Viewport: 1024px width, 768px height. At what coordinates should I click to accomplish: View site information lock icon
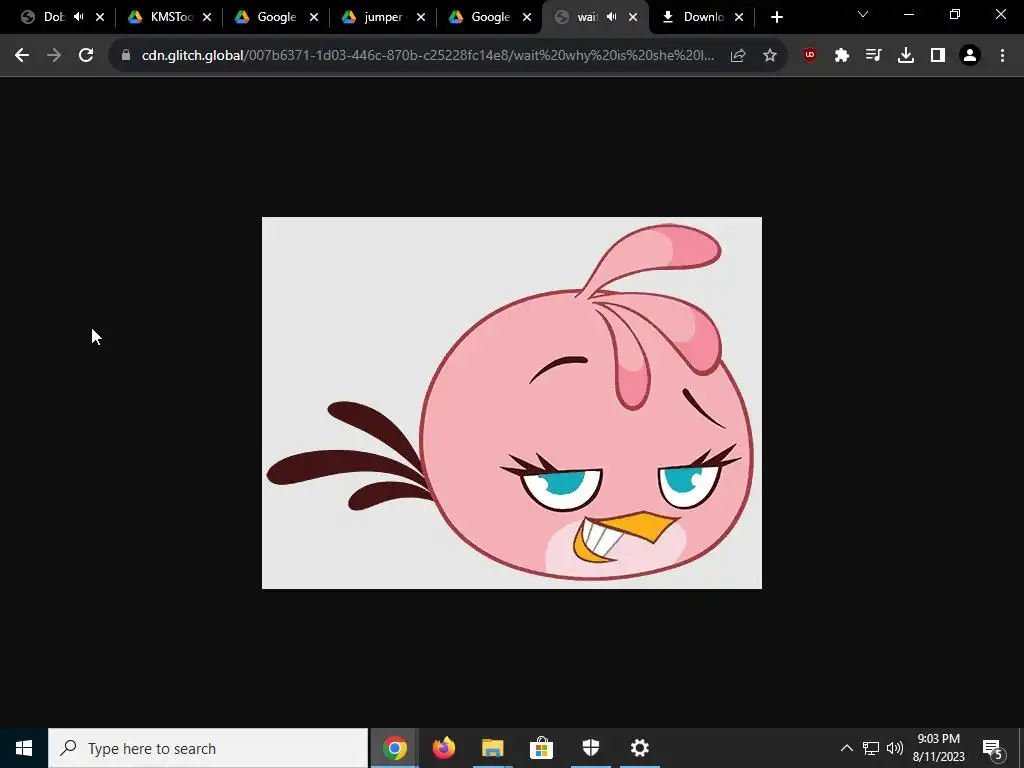126,56
